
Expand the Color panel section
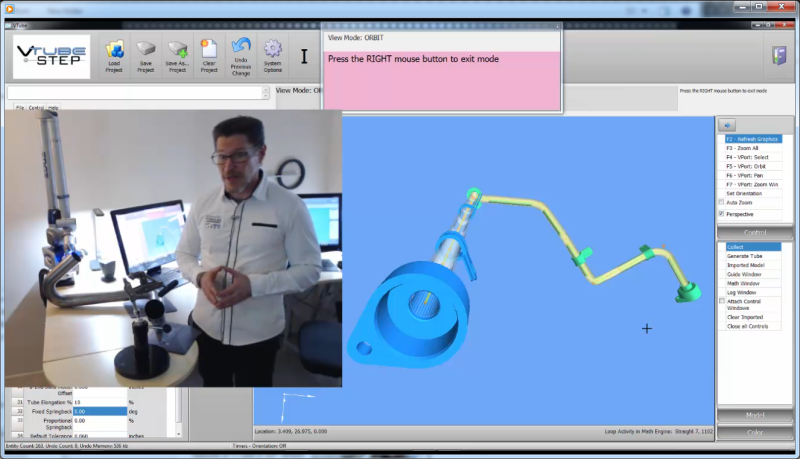point(755,432)
